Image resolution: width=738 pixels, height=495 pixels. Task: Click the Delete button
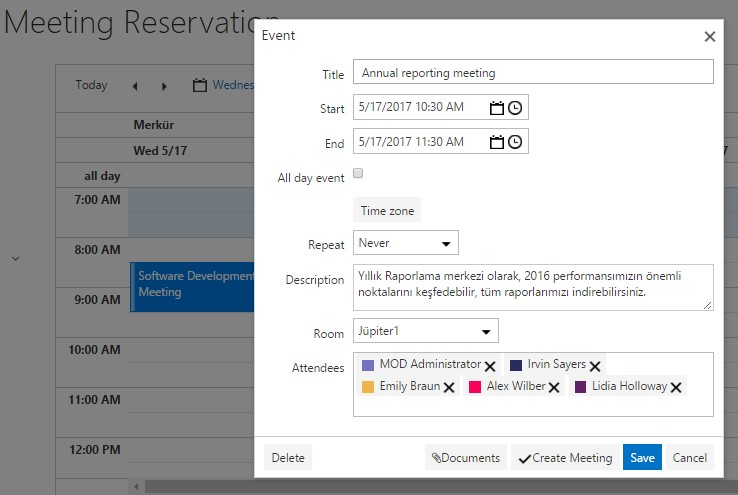pos(288,457)
